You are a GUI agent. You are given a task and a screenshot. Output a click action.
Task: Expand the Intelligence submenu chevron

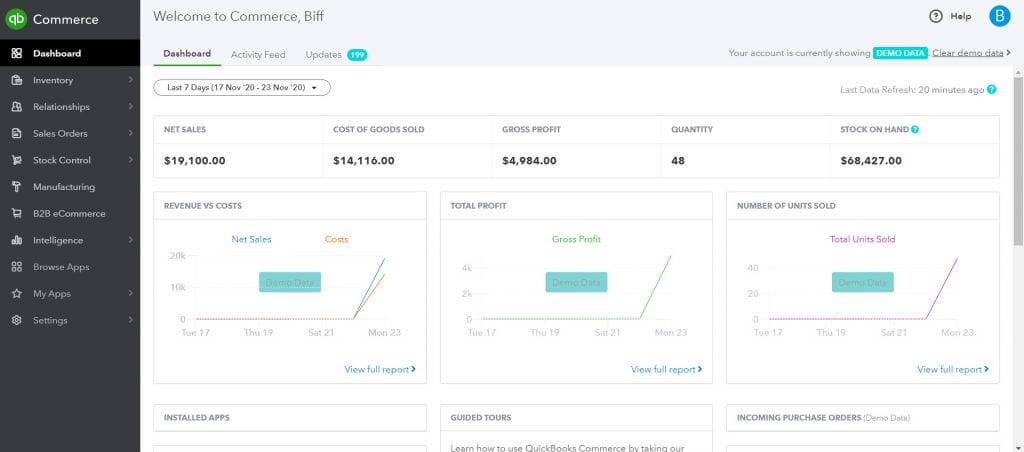[x=131, y=240]
